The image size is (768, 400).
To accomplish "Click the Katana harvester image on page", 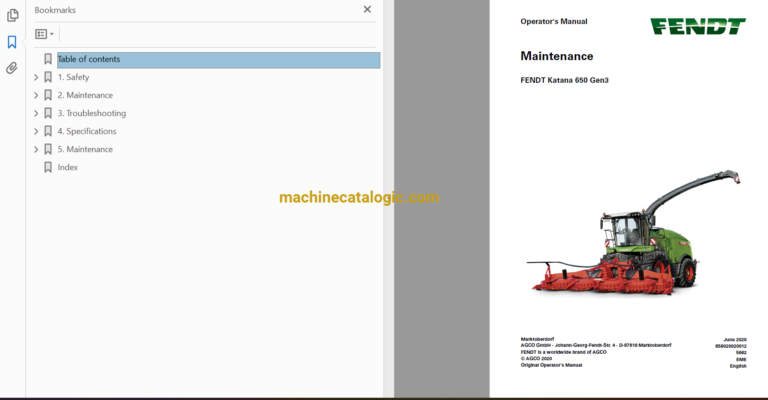I will tap(634, 233).
